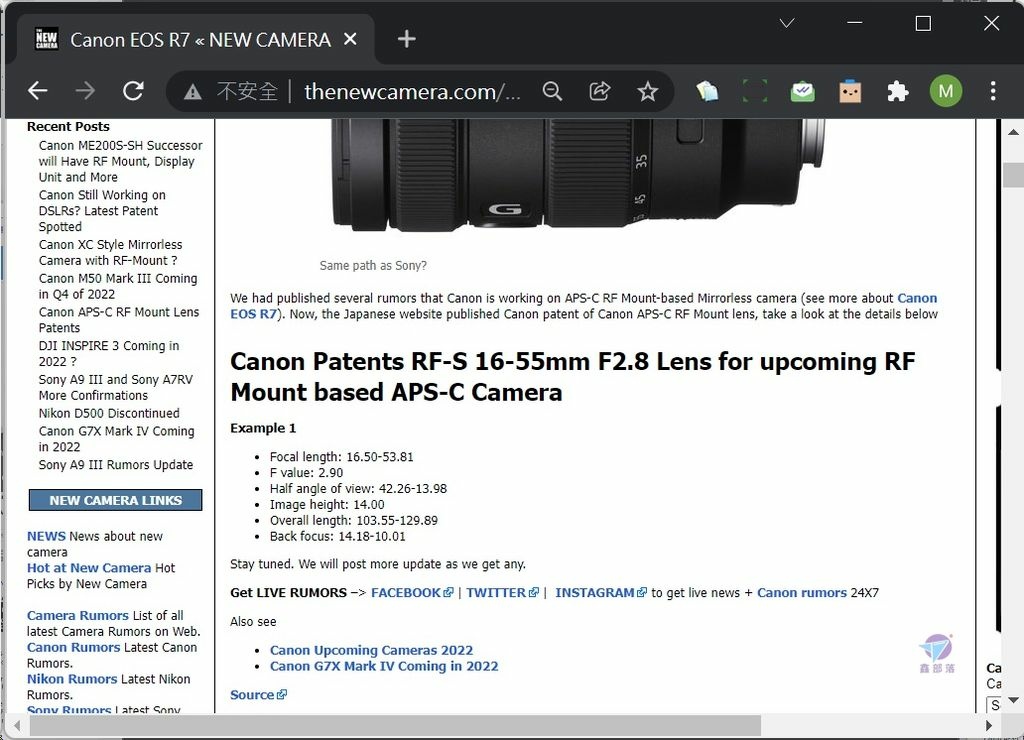Reload the current page

(x=133, y=91)
